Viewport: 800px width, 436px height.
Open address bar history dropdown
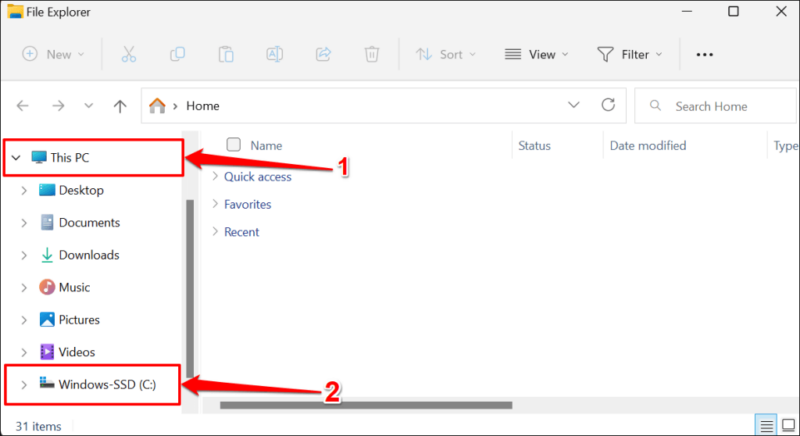573,105
